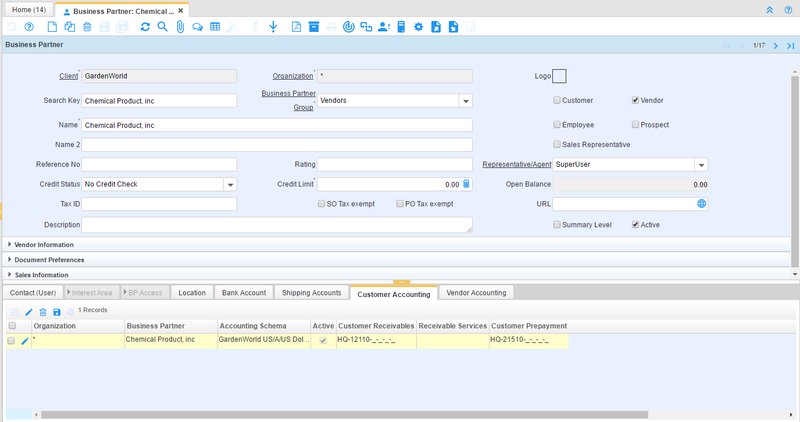Open the Business Partner Group dropdown
Image resolution: width=800 pixels, height=422 pixels.
(x=465, y=100)
